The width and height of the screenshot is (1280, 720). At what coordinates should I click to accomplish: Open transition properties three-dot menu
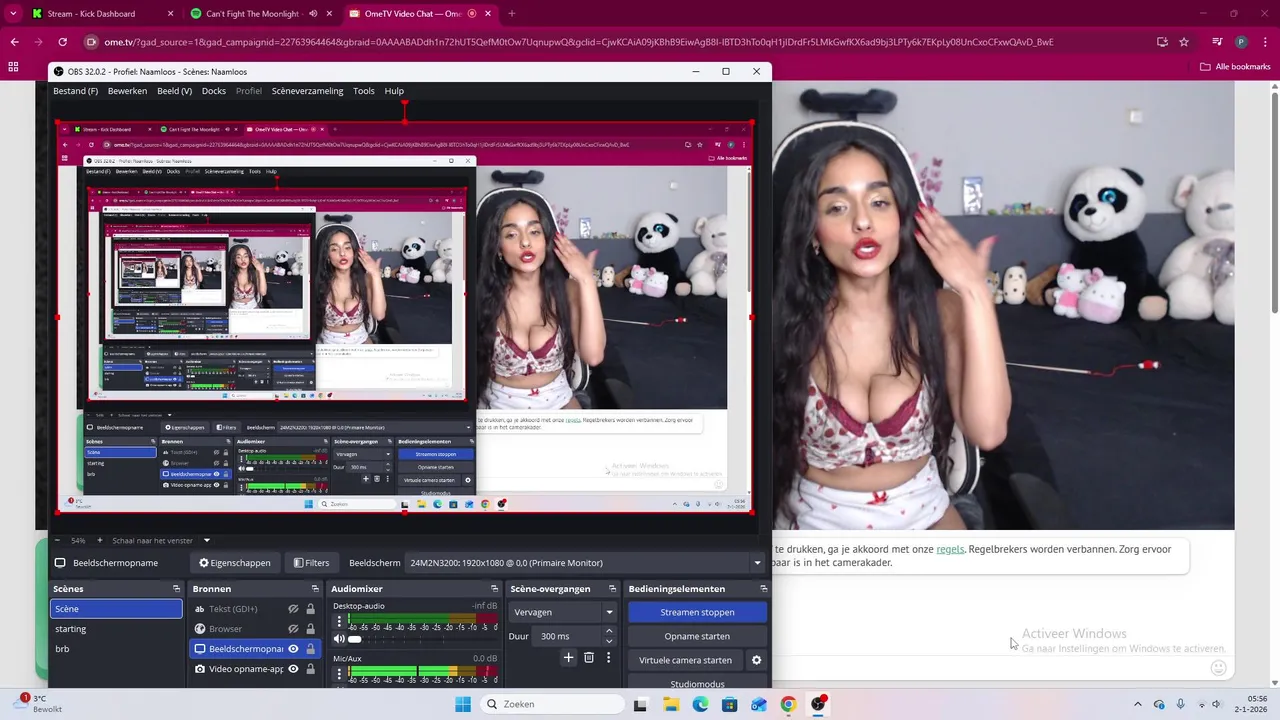(608, 657)
